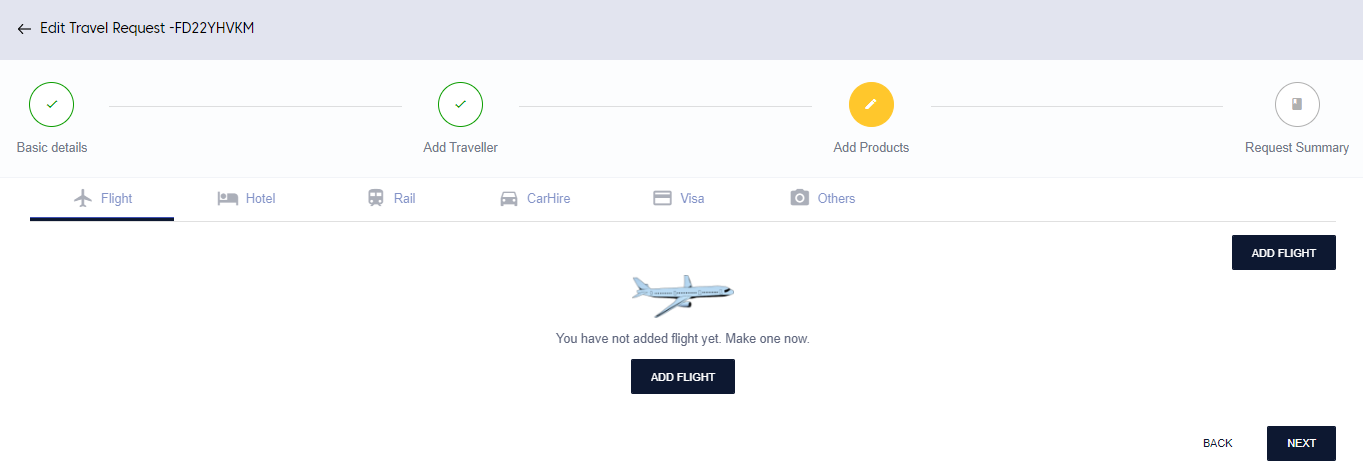Click the Request Summary step icon
The image size is (1363, 473).
(1297, 104)
